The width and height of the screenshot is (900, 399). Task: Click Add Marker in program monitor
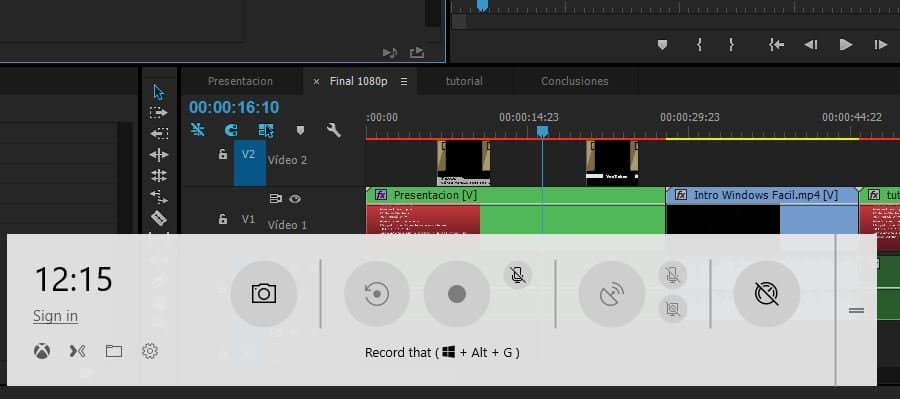pyautogui.click(x=662, y=44)
